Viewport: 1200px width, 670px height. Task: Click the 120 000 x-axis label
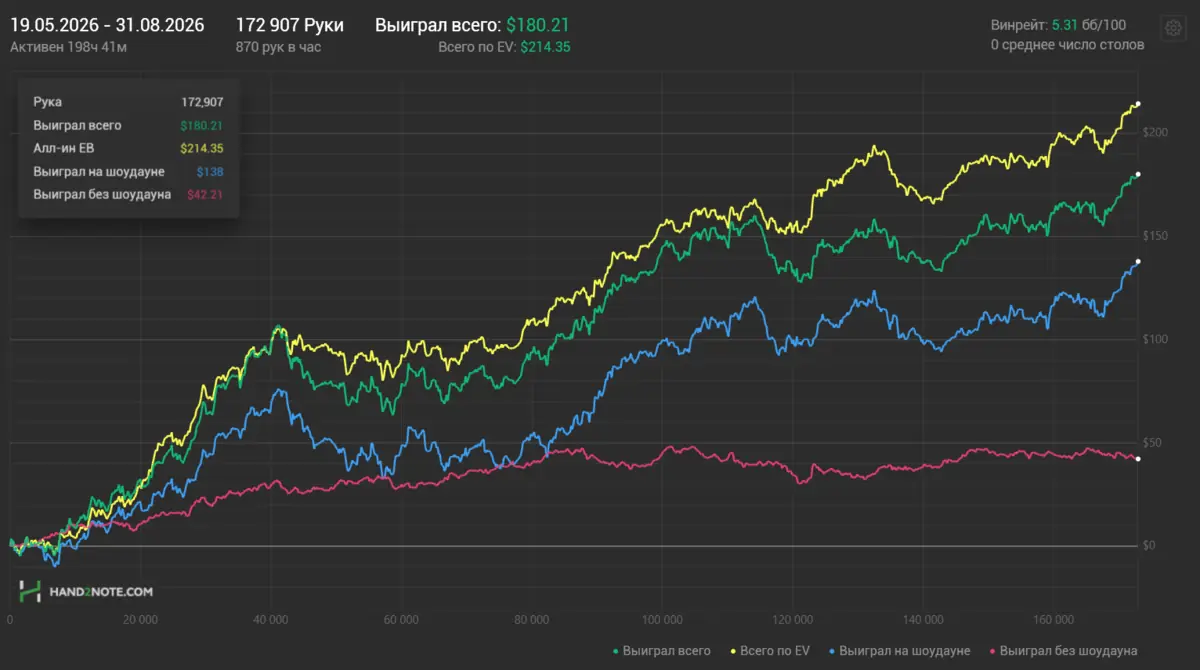[x=791, y=620]
